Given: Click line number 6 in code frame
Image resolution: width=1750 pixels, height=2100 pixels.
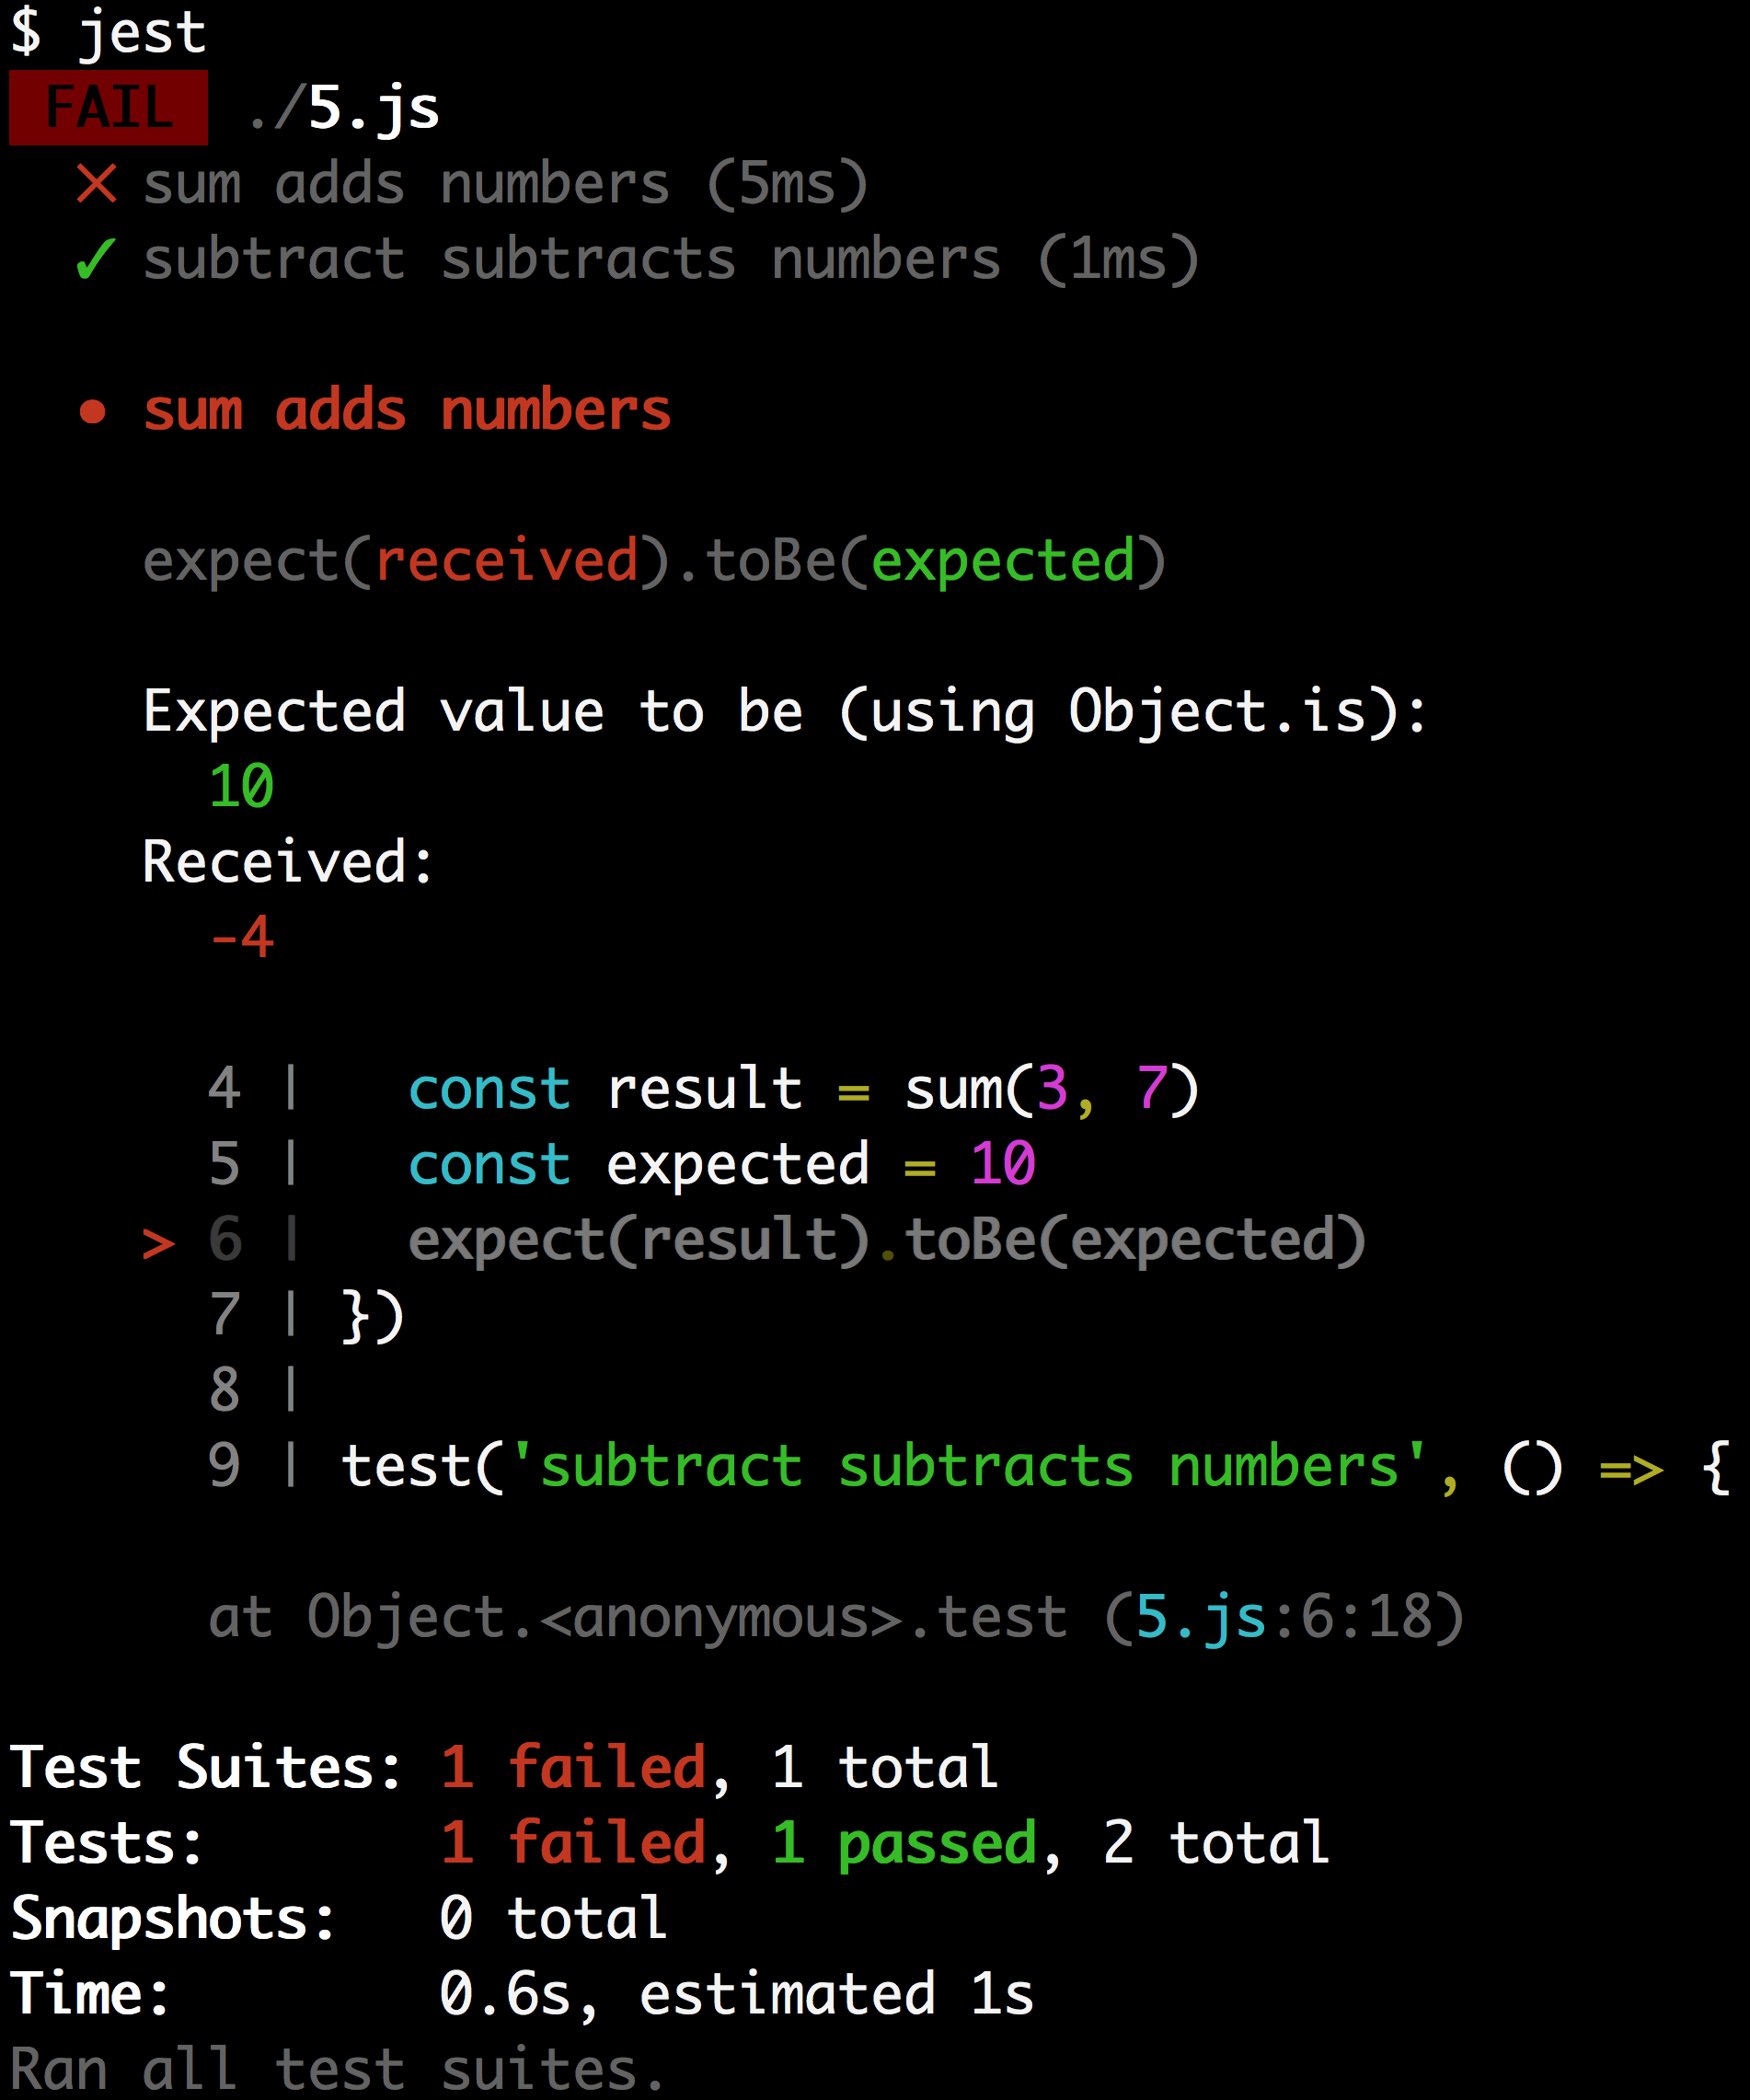Looking at the screenshot, I should click(225, 1240).
